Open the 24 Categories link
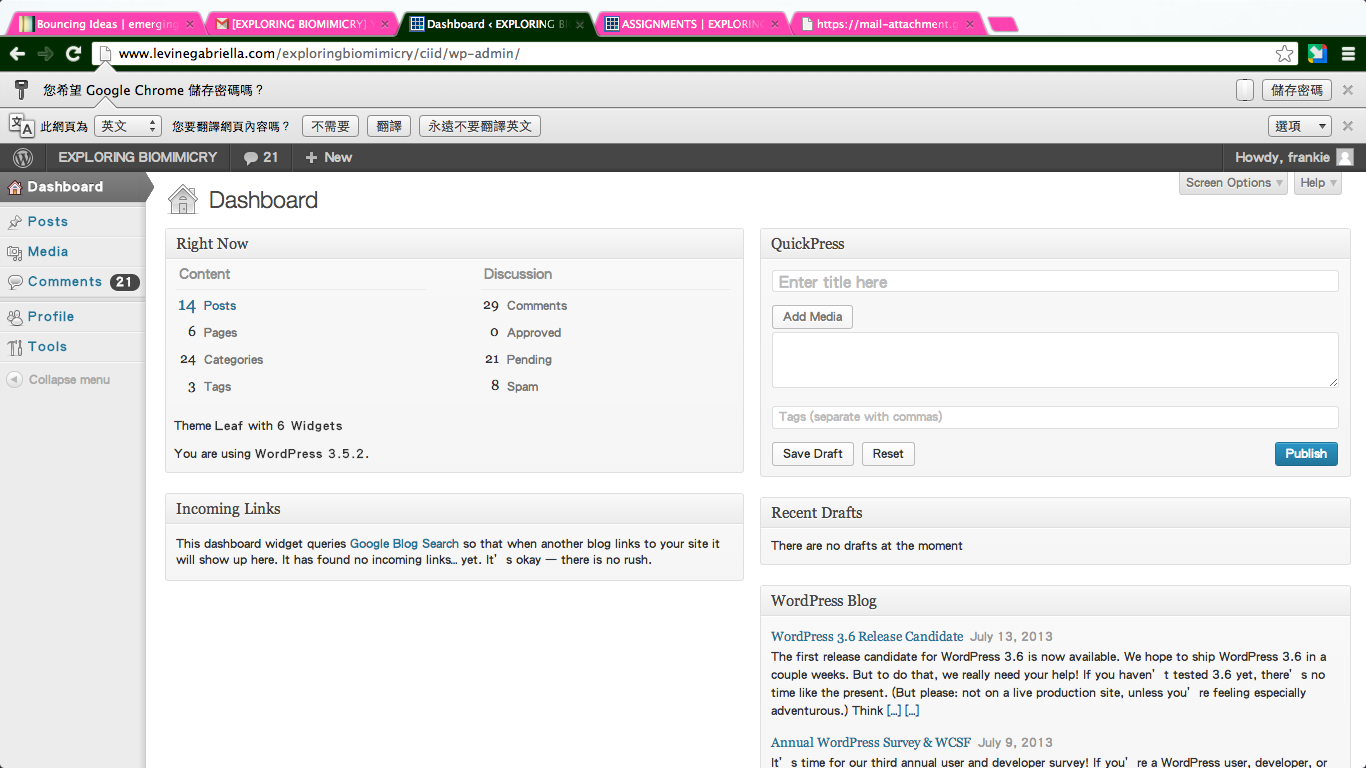The width and height of the screenshot is (1366, 768). click(222, 360)
